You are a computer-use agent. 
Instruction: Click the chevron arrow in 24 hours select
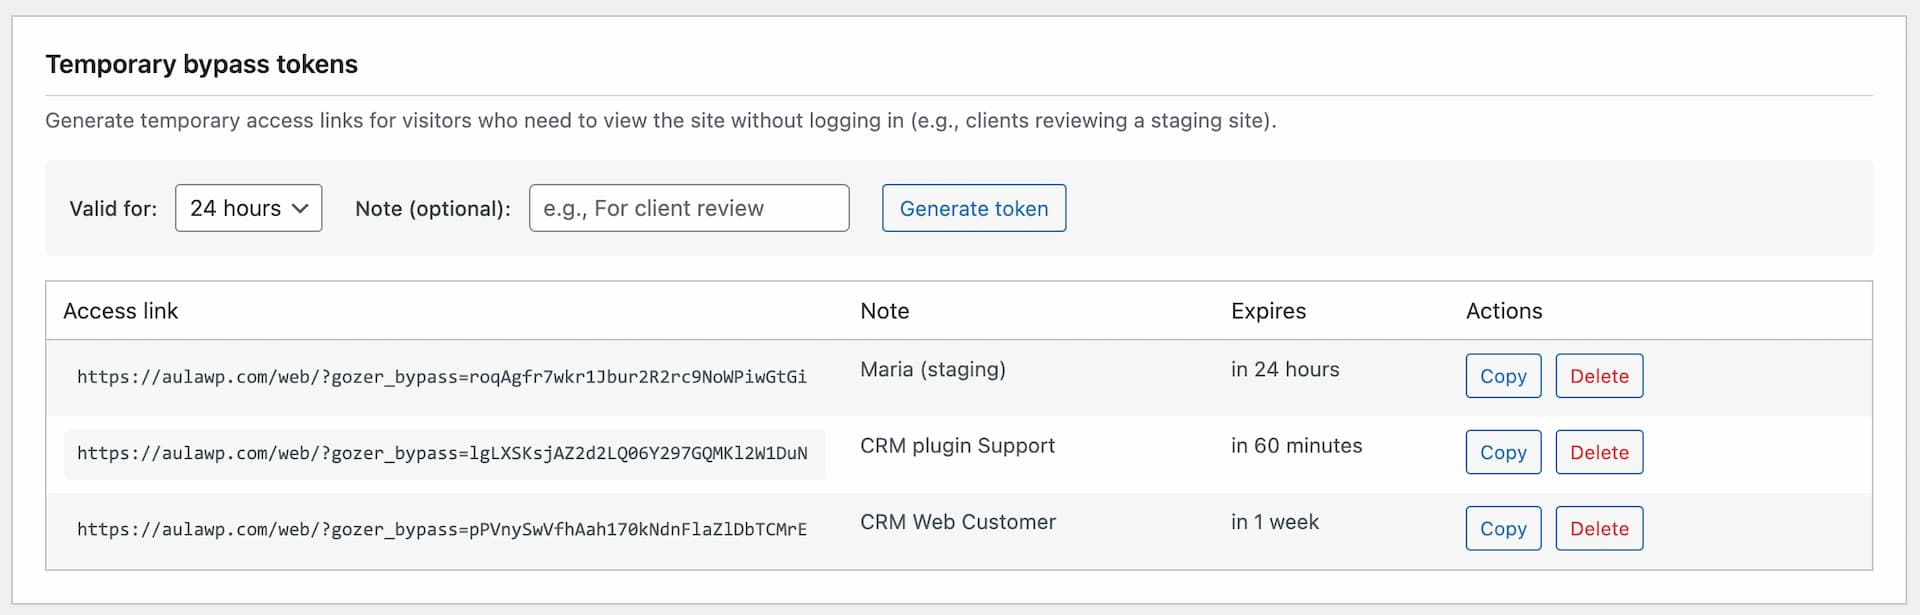(x=300, y=208)
